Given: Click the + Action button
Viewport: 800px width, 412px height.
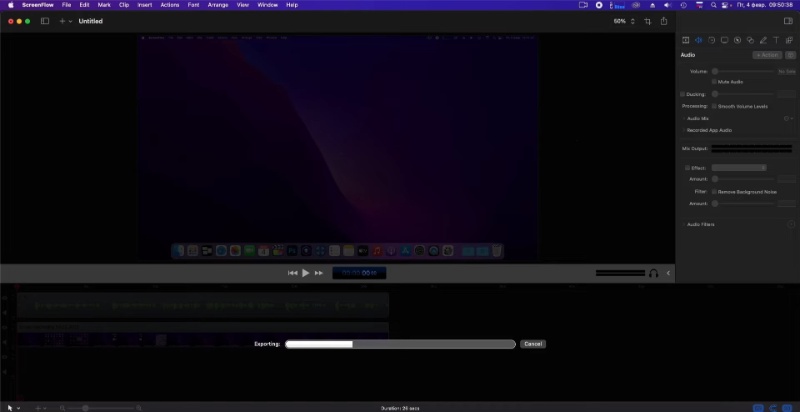Looking at the screenshot, I should (767, 55).
